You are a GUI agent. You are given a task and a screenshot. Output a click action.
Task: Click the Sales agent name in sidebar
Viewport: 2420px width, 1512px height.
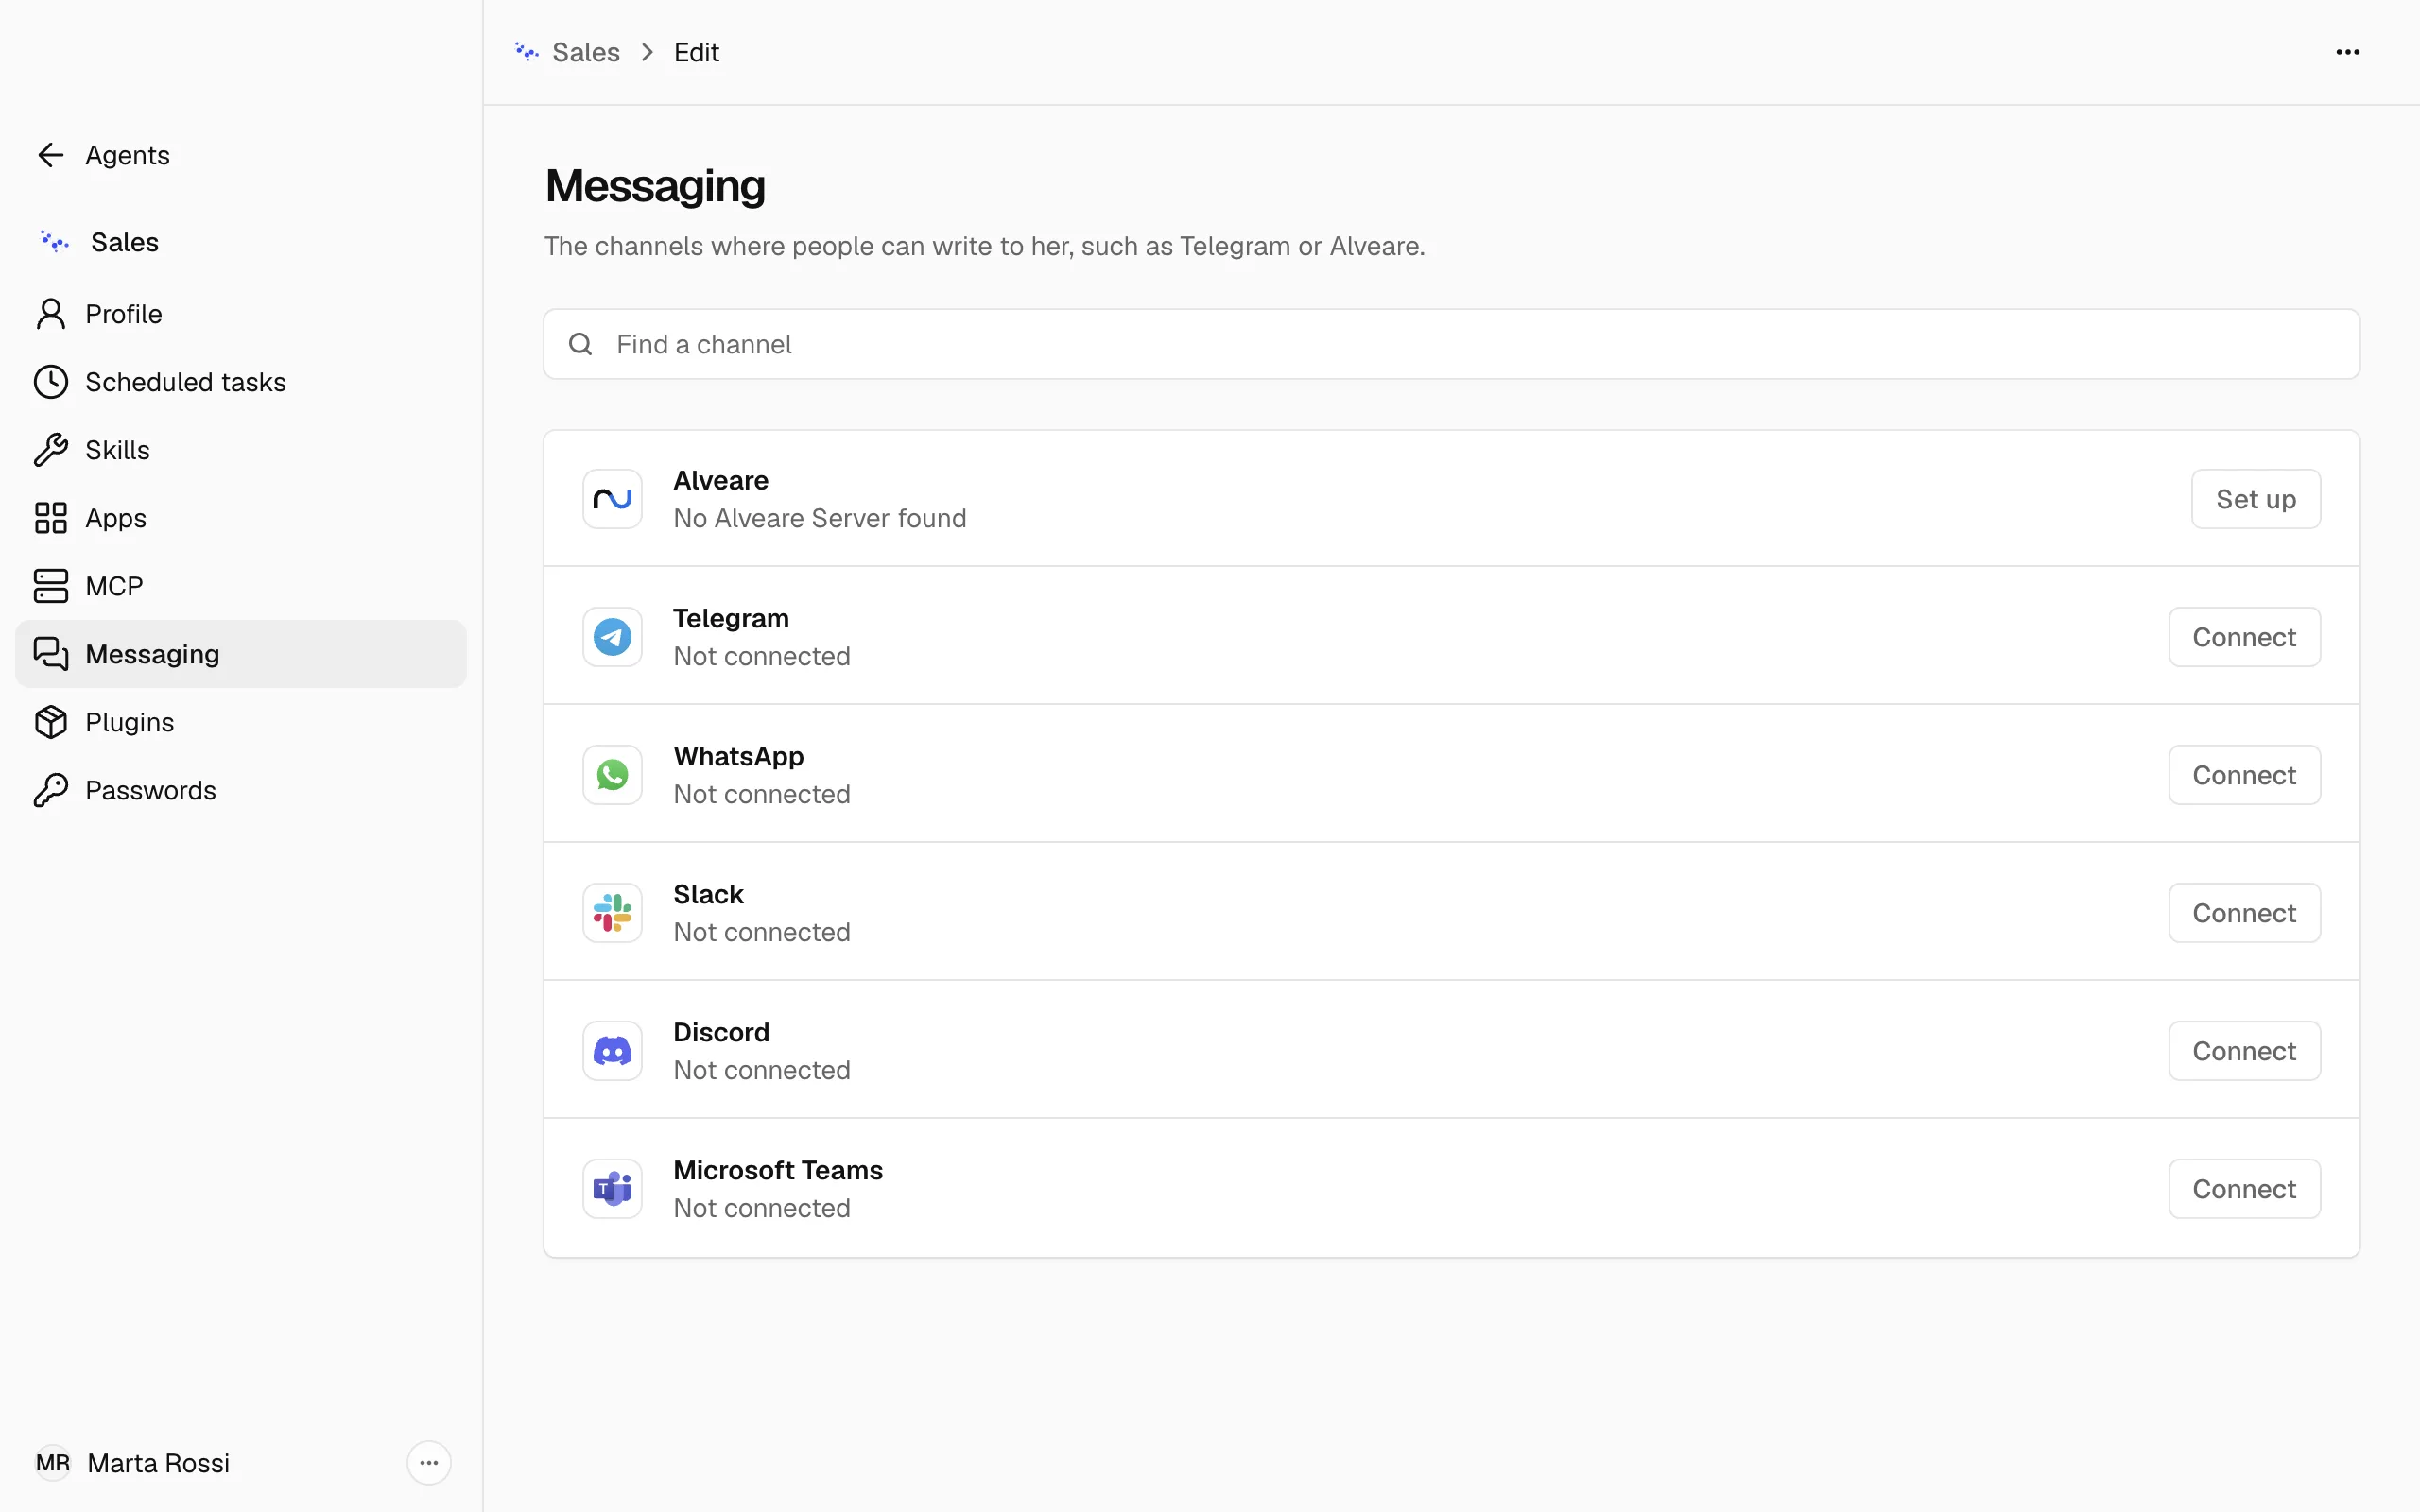point(125,242)
